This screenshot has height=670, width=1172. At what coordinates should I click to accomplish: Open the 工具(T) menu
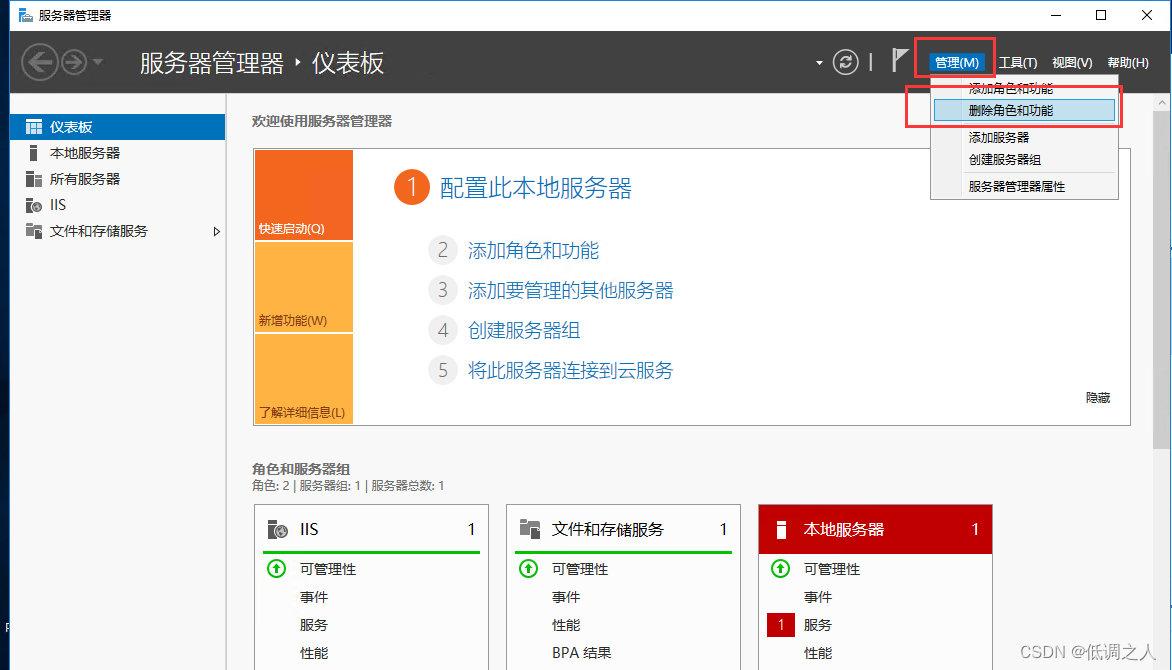pyautogui.click(x=1020, y=61)
